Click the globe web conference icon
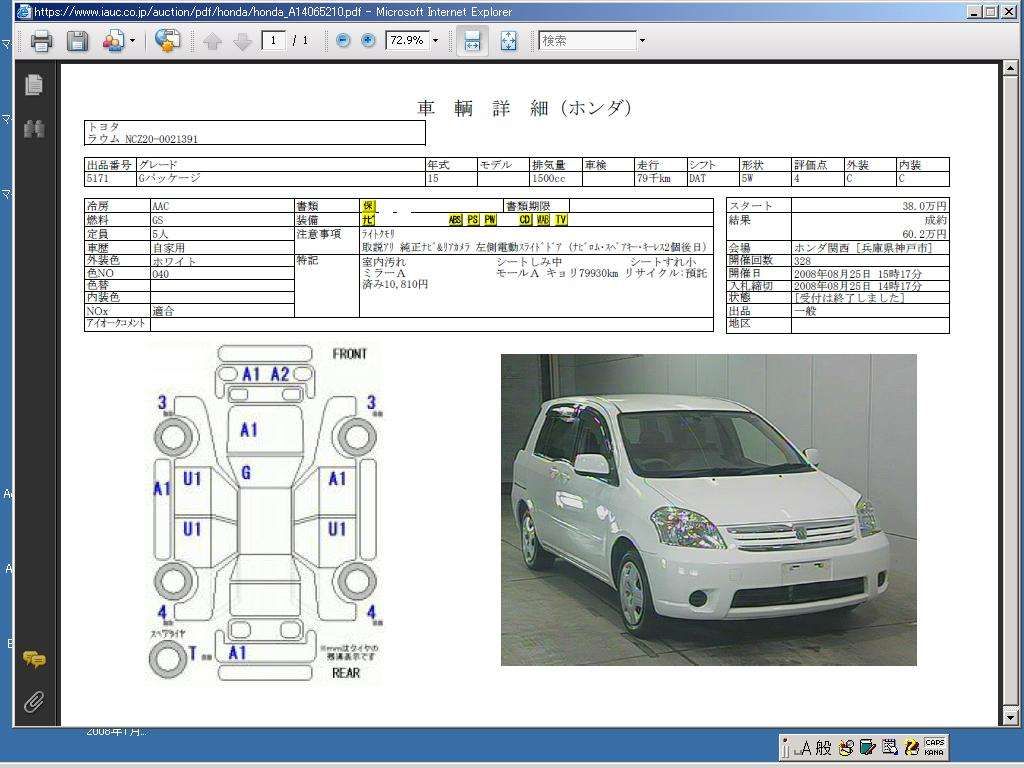 (x=167, y=40)
